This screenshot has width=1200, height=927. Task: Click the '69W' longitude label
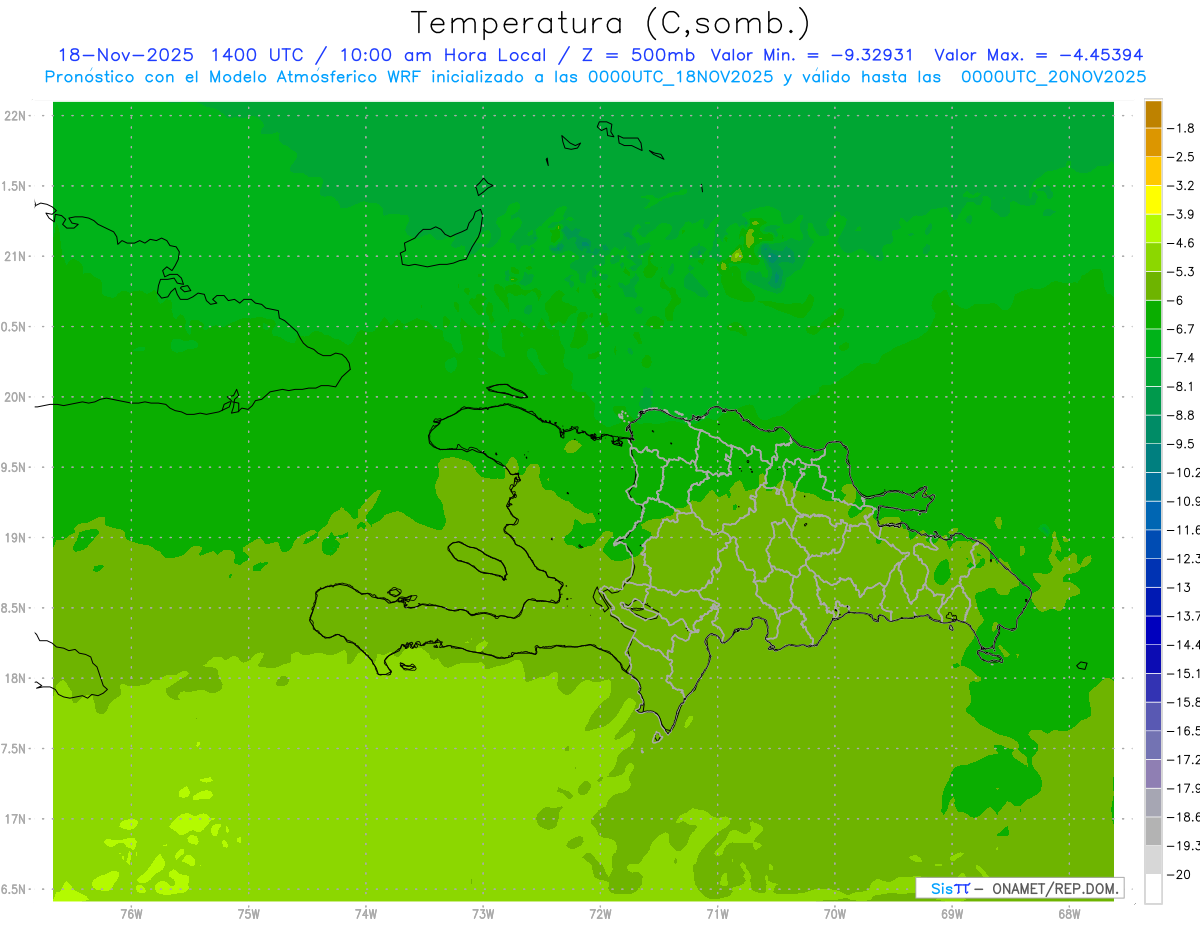(952, 913)
